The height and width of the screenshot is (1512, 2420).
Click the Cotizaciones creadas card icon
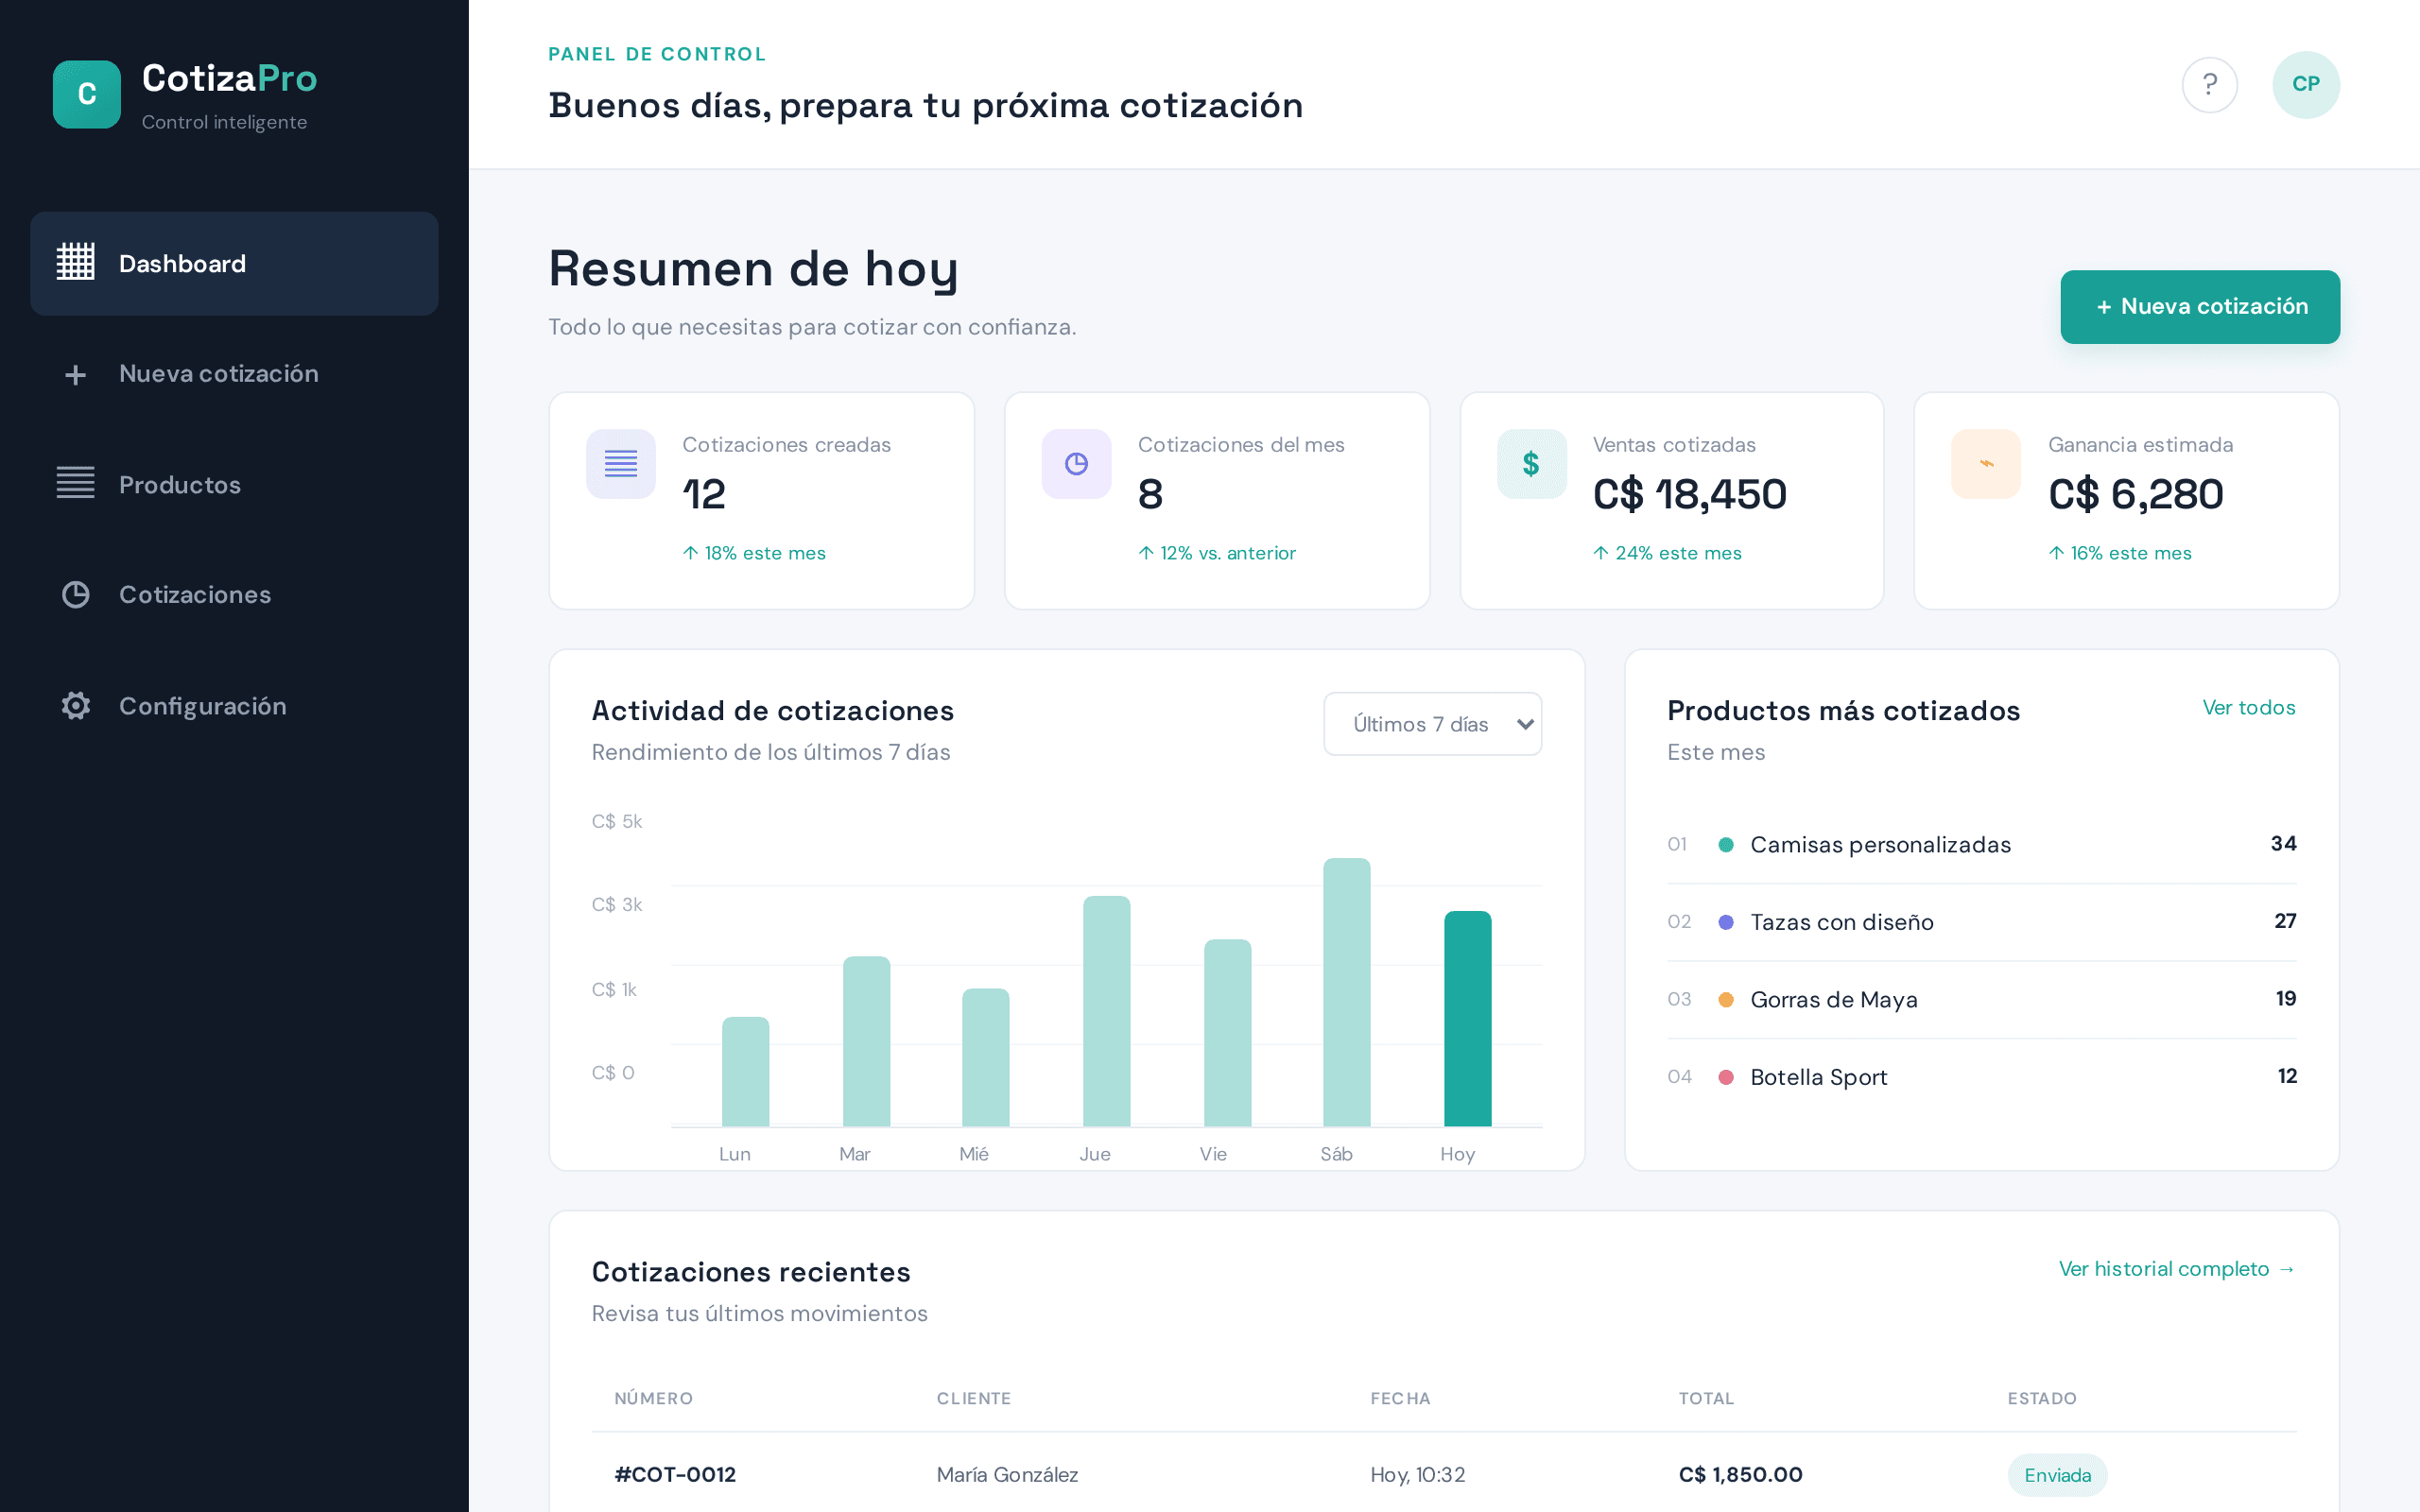(621, 464)
